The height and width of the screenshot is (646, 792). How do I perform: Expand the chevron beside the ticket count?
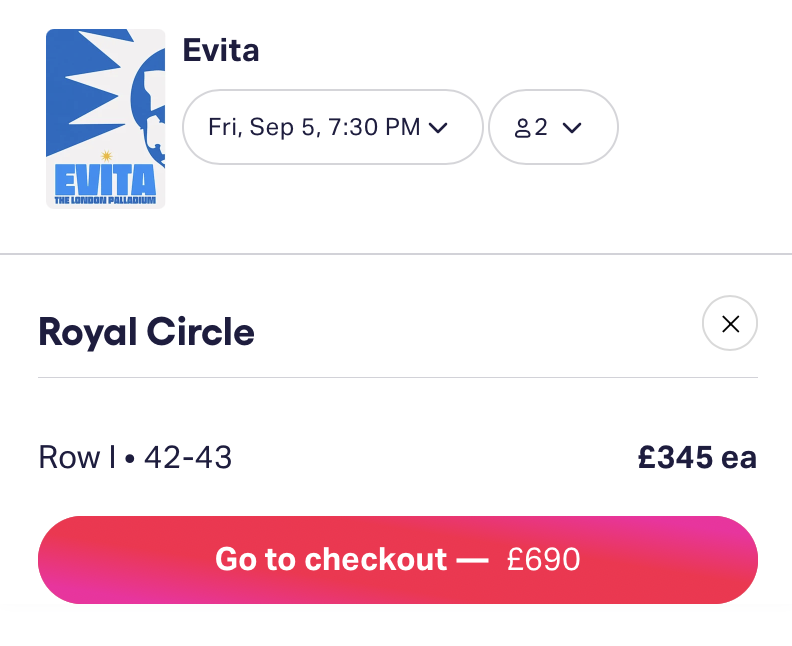[572, 127]
